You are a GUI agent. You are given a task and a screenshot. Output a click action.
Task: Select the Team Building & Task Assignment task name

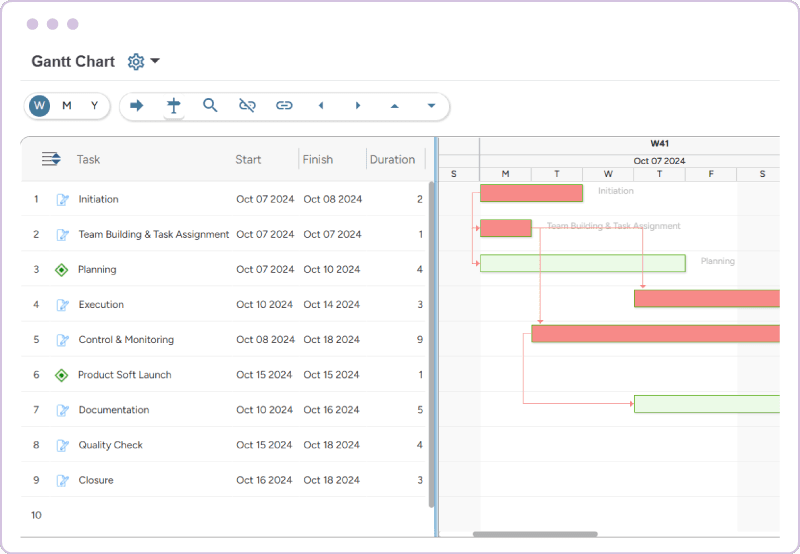[154, 234]
